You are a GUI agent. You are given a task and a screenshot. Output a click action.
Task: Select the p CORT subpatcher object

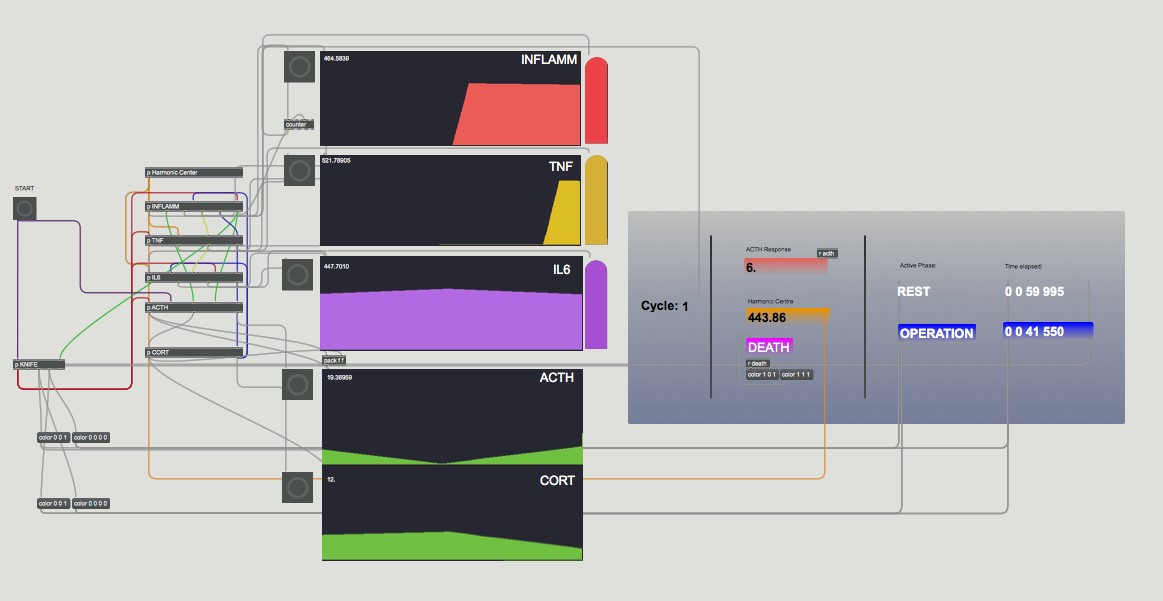click(x=193, y=353)
